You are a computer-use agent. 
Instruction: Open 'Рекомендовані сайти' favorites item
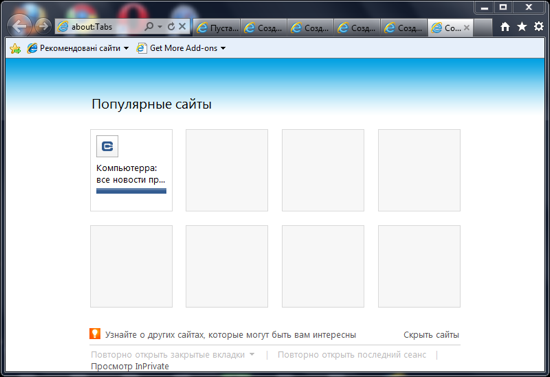[74, 48]
